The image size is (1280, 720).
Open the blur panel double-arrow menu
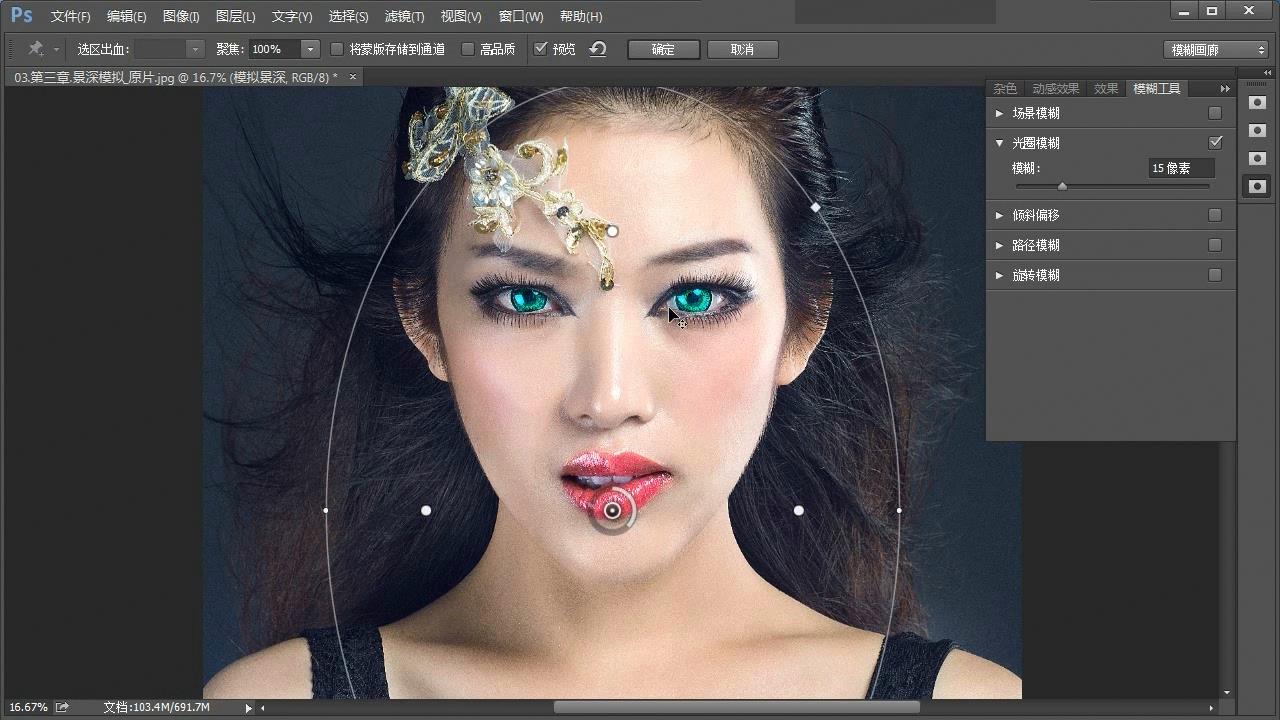pyautogui.click(x=1225, y=89)
